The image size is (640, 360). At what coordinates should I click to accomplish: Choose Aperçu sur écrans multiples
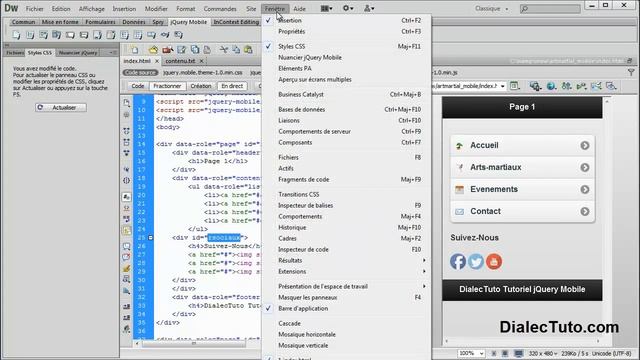tap(346, 80)
